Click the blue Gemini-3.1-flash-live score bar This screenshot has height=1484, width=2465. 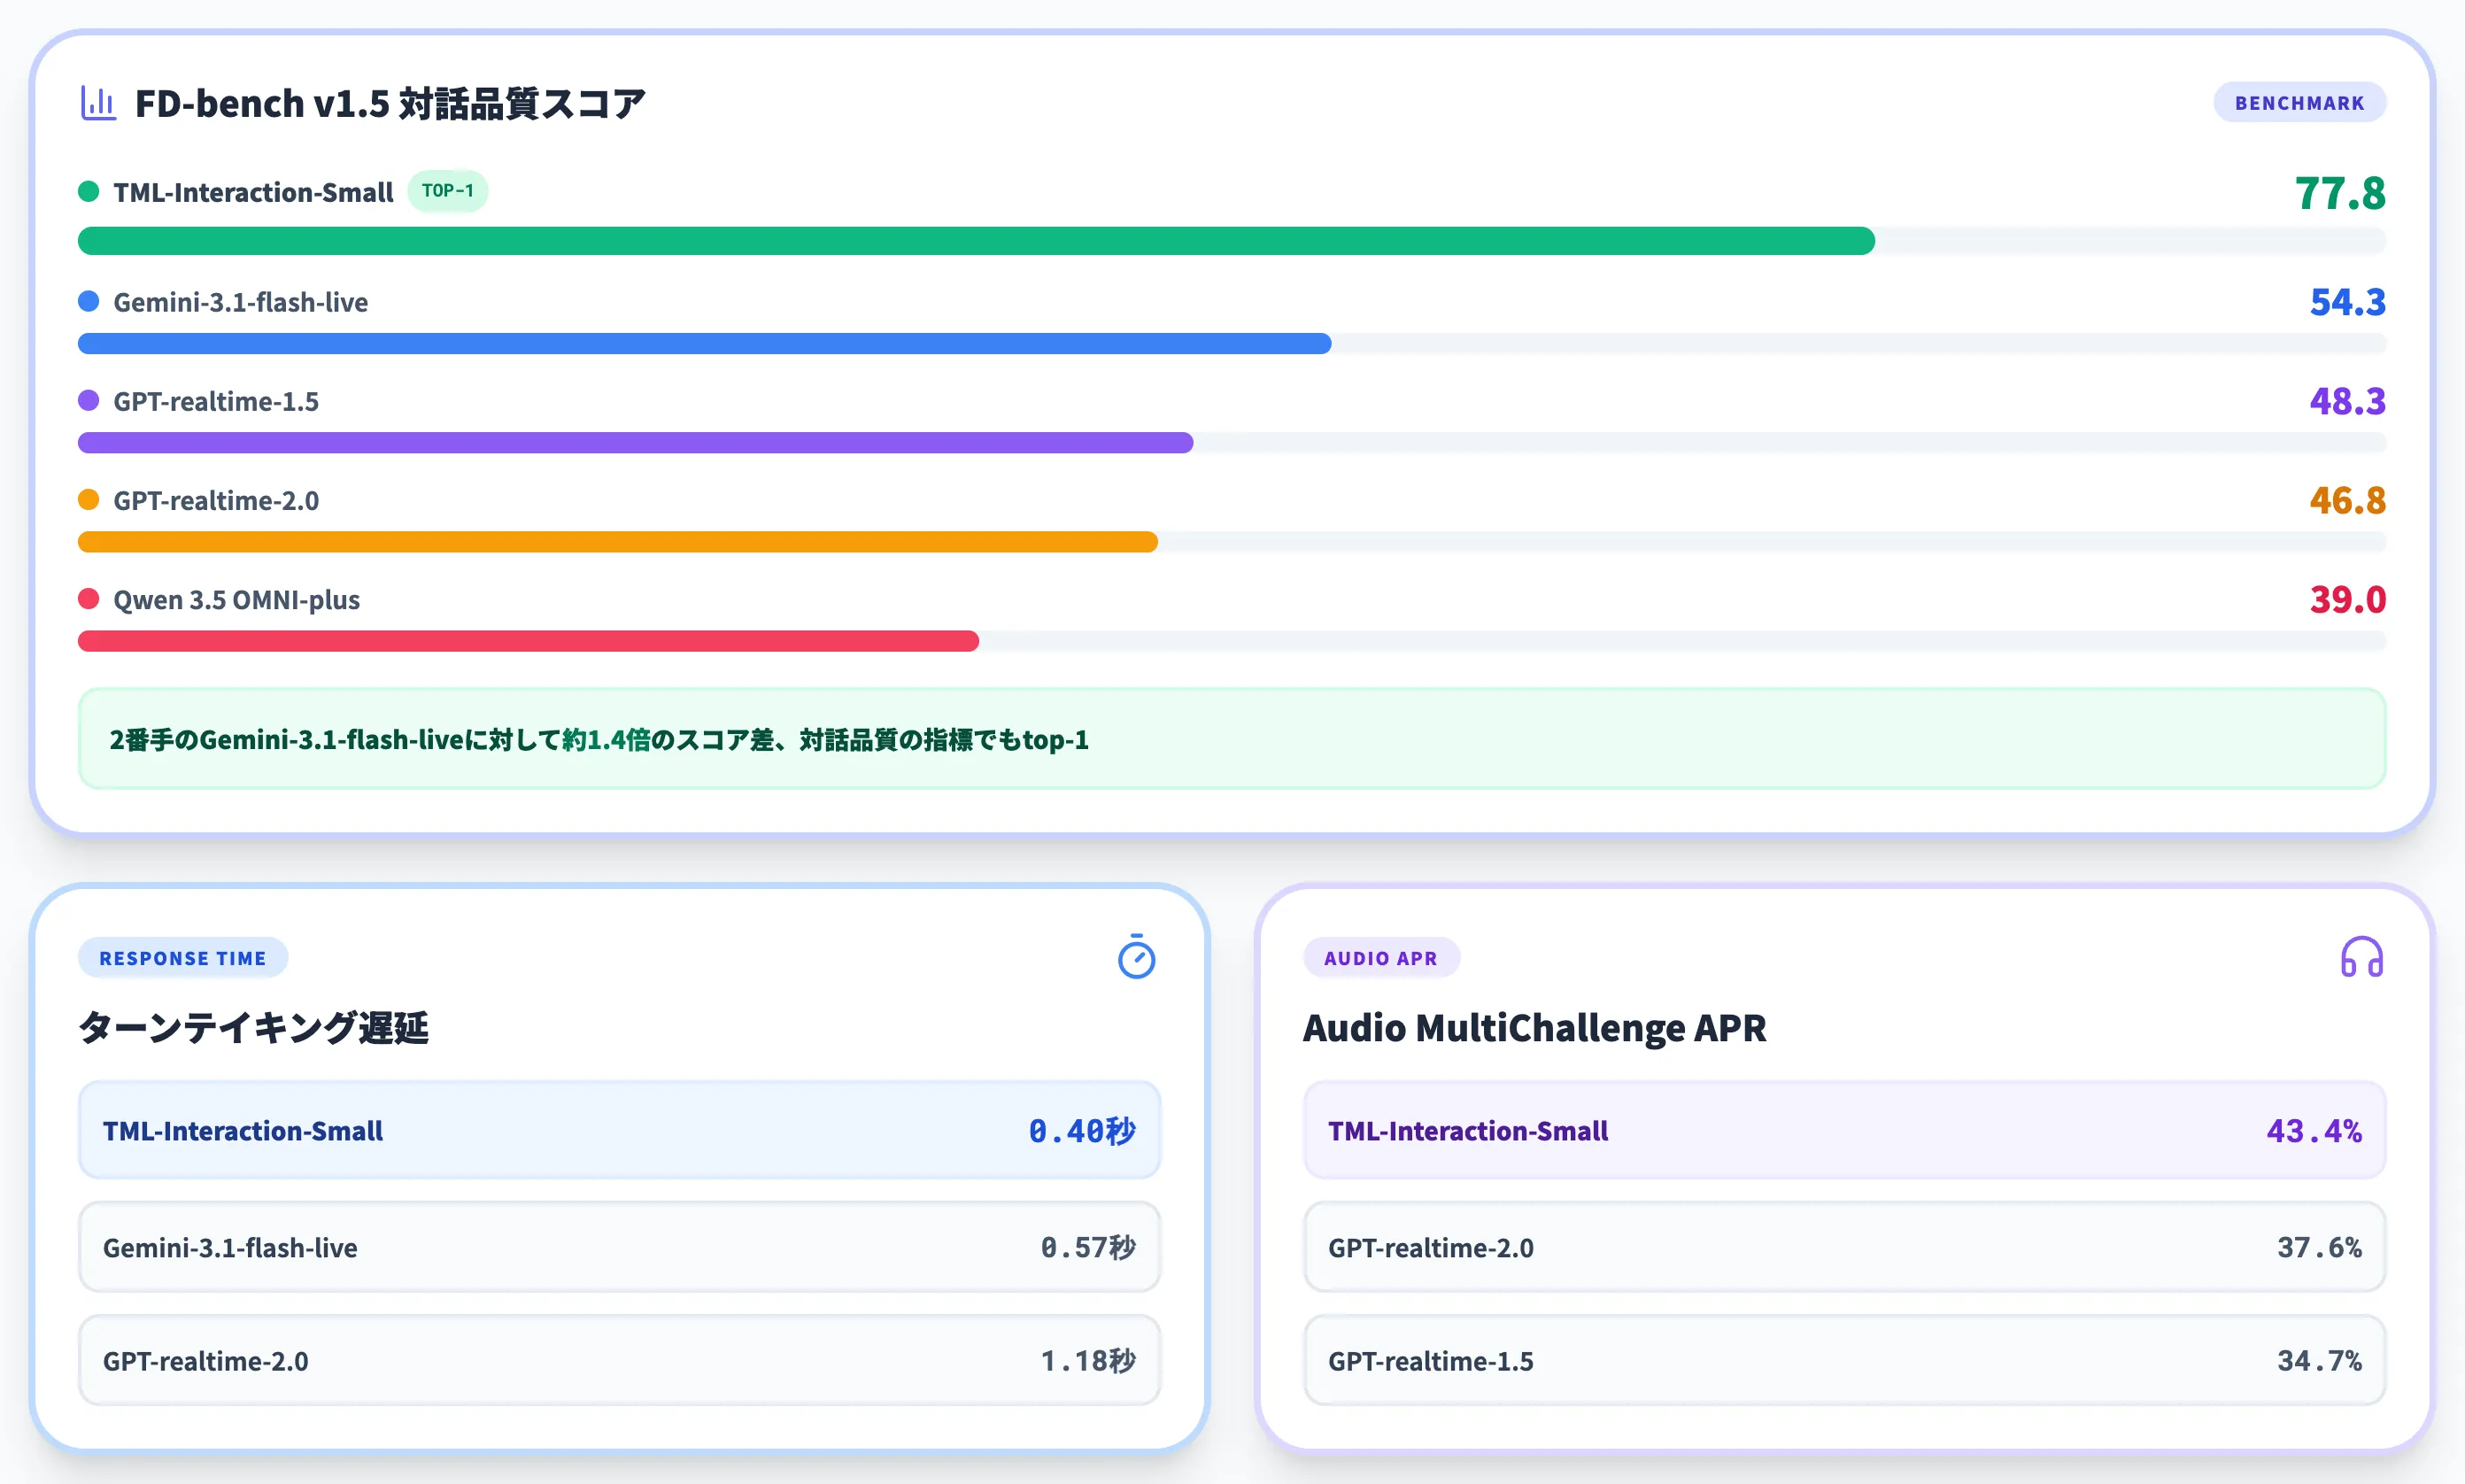click(x=705, y=344)
